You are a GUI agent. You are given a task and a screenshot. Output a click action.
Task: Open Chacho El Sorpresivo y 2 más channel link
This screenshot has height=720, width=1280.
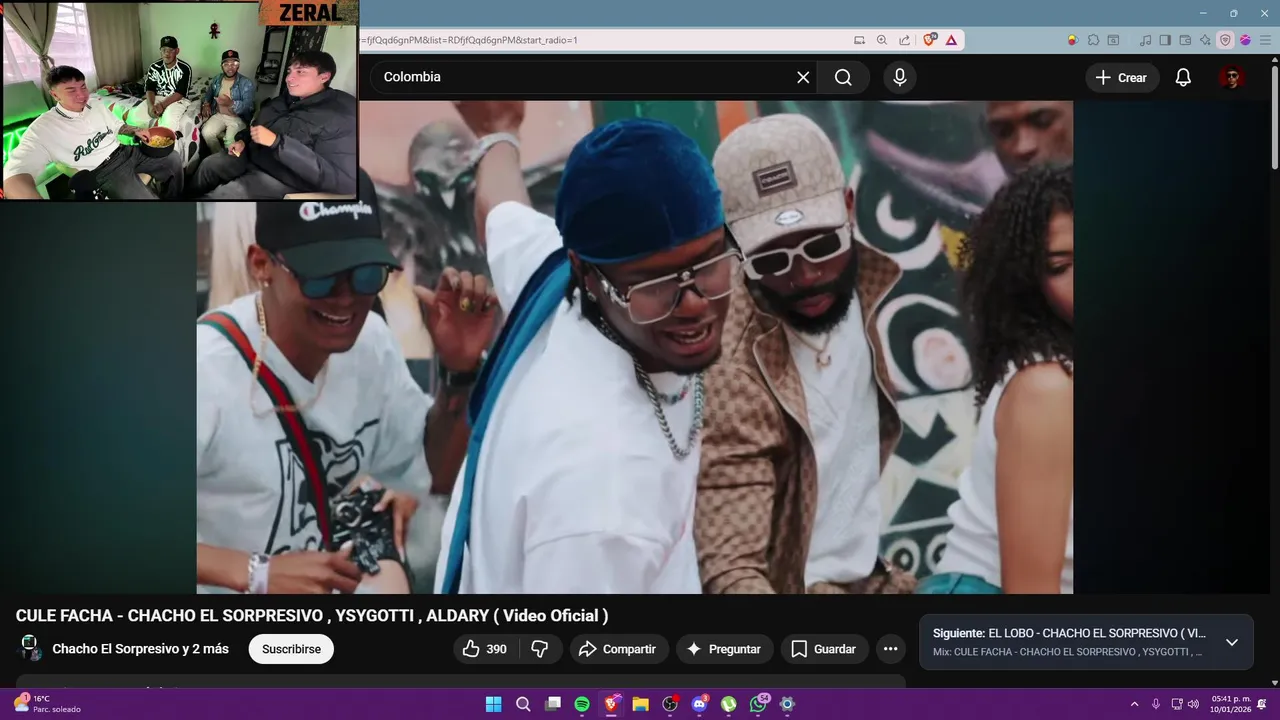coord(140,649)
